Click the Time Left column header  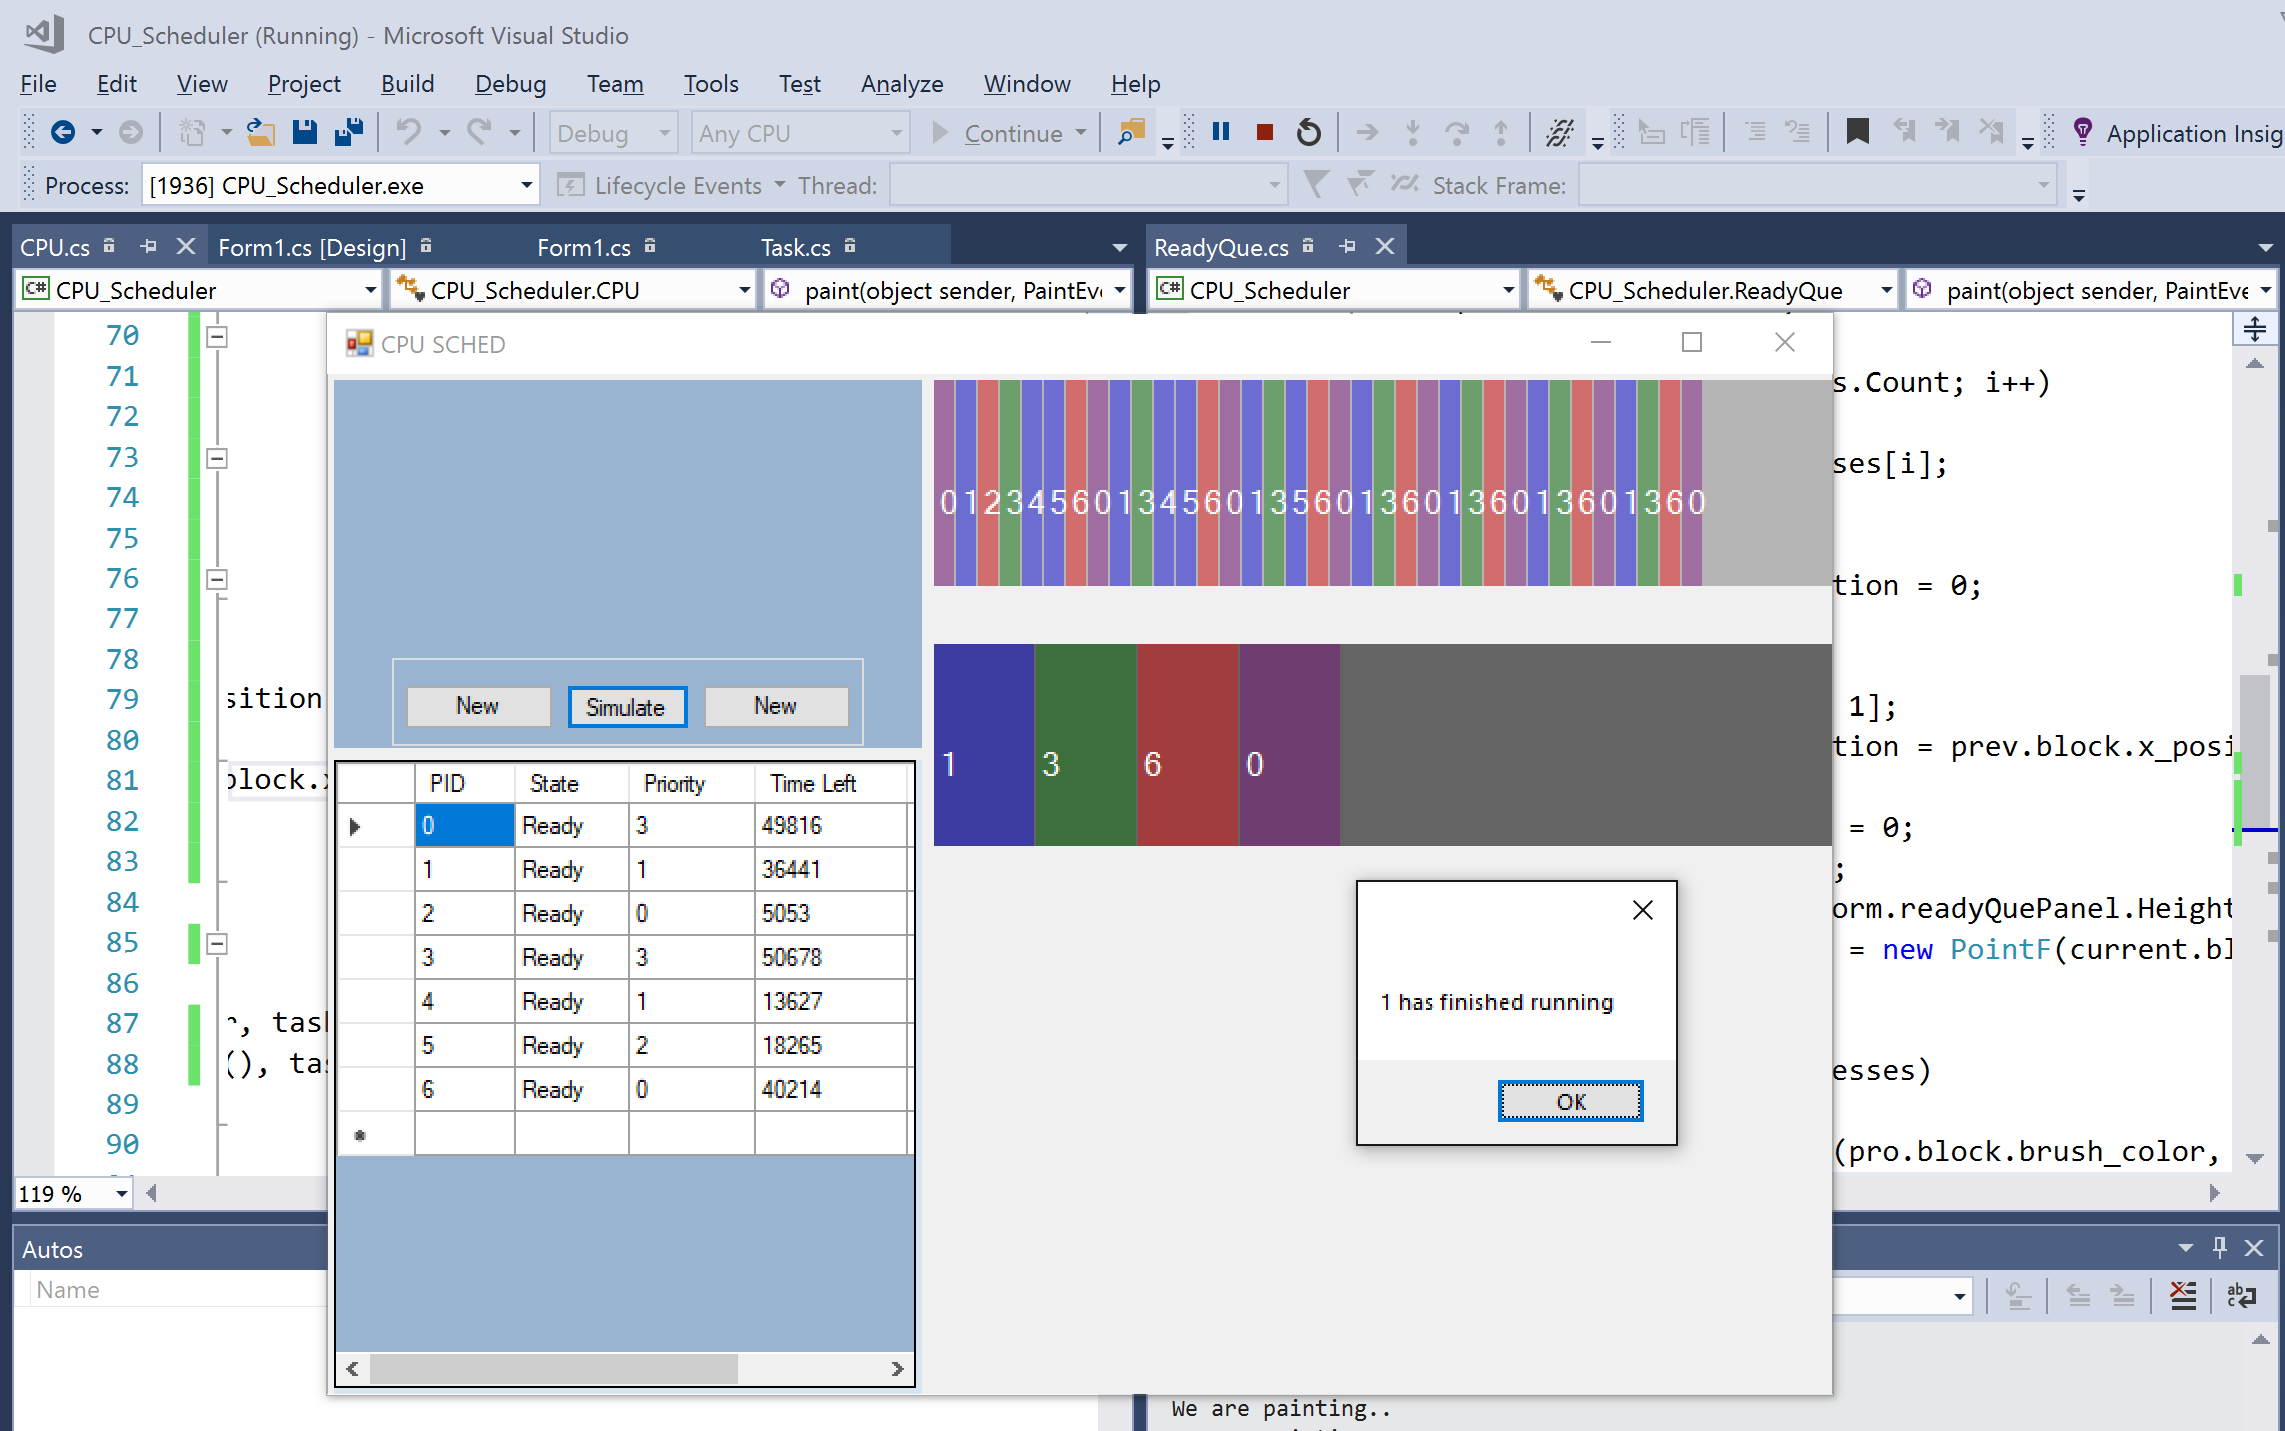813,783
